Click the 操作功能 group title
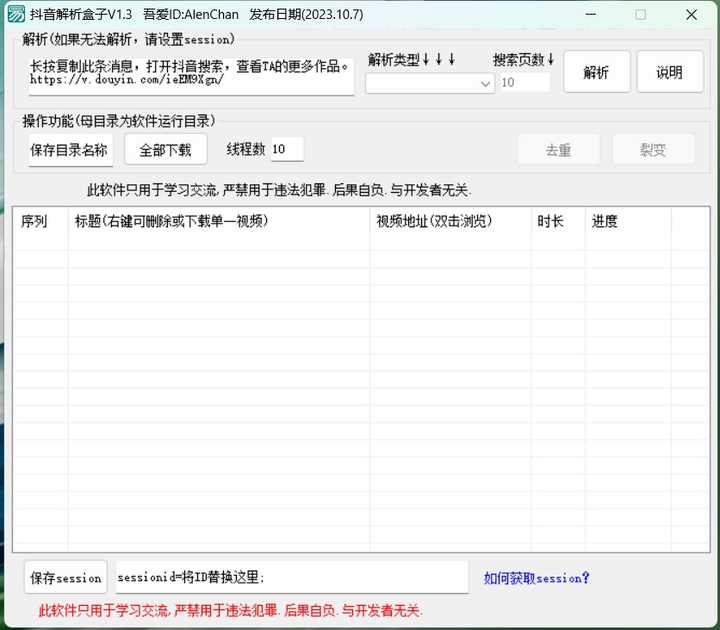 point(119,121)
